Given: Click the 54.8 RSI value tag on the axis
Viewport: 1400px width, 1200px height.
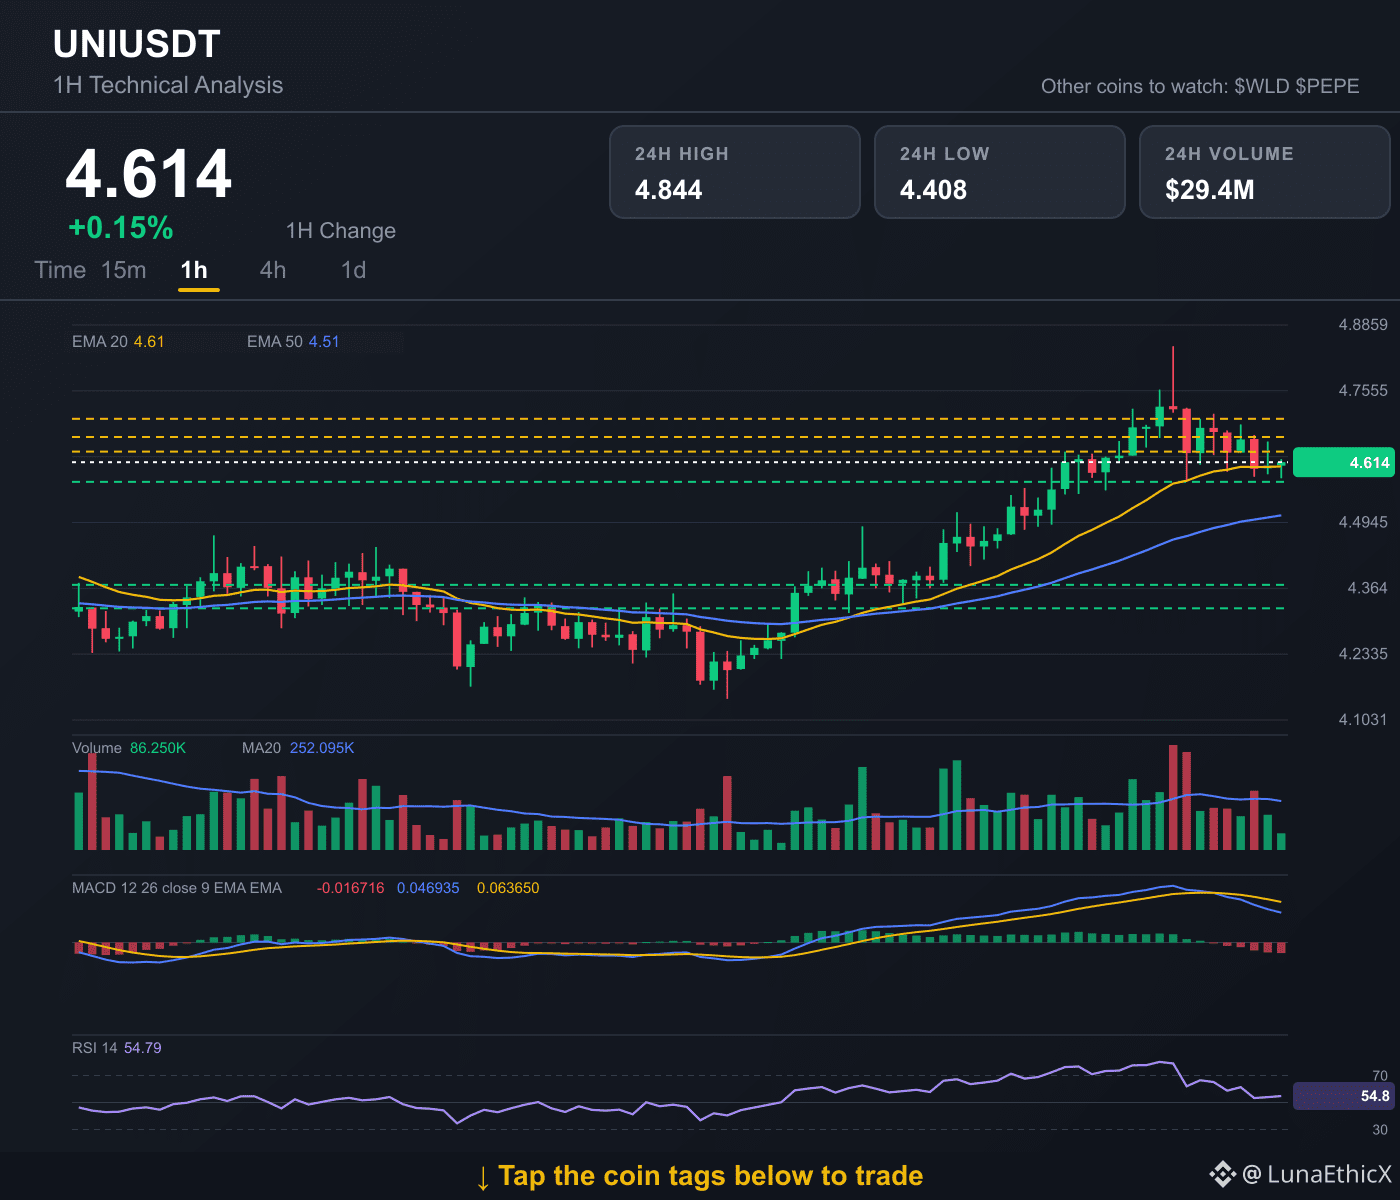Looking at the screenshot, I should [x=1343, y=1096].
